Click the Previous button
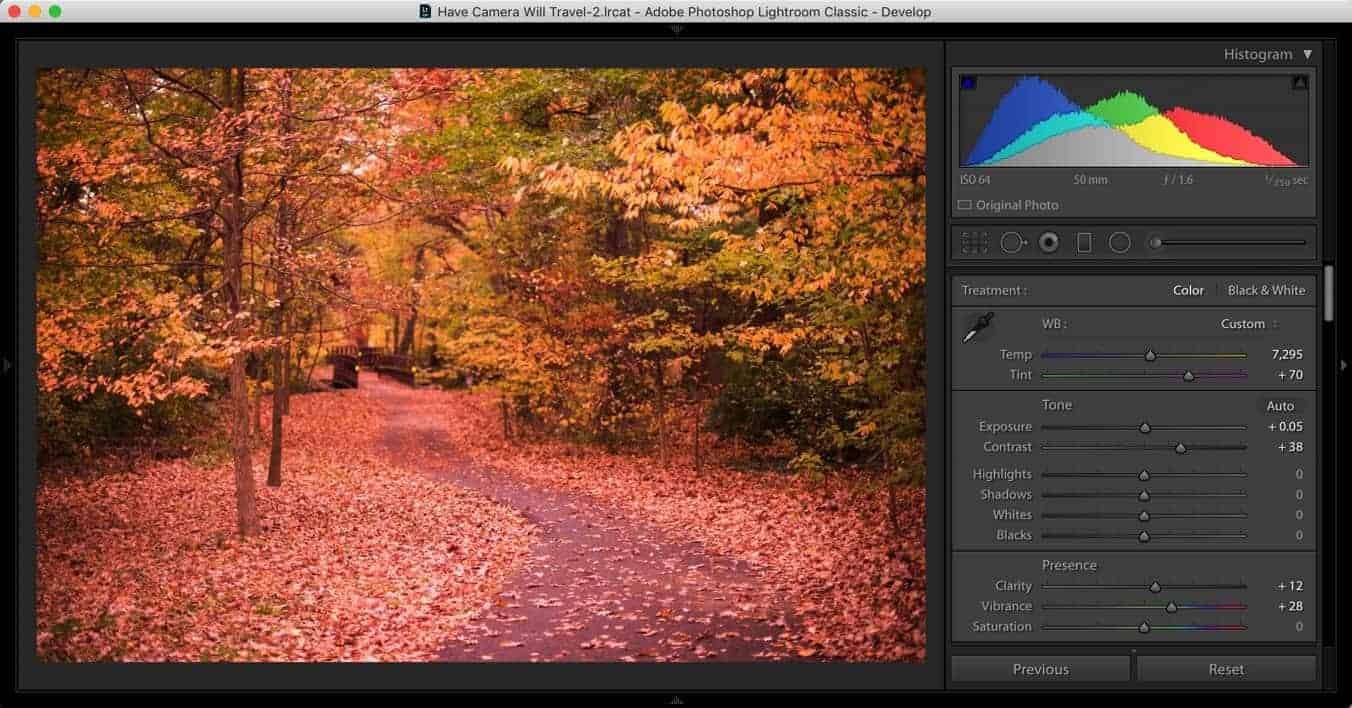This screenshot has height=708, width=1352. 1040,669
